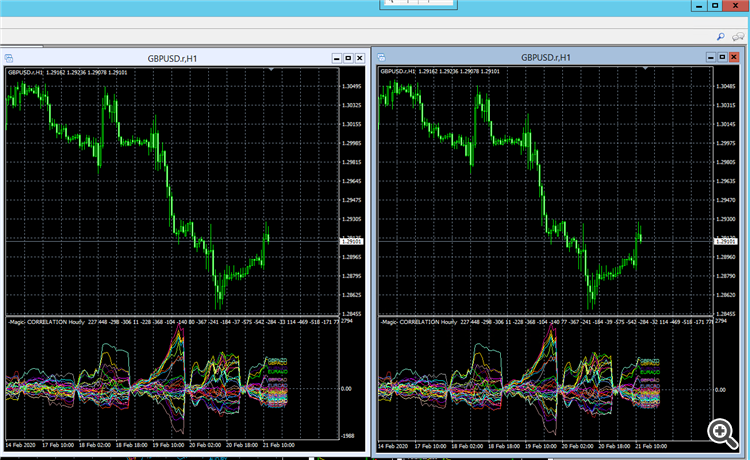Click price level 1.28620 on right chart scale
The width and height of the screenshot is (750, 460).
tap(726, 295)
